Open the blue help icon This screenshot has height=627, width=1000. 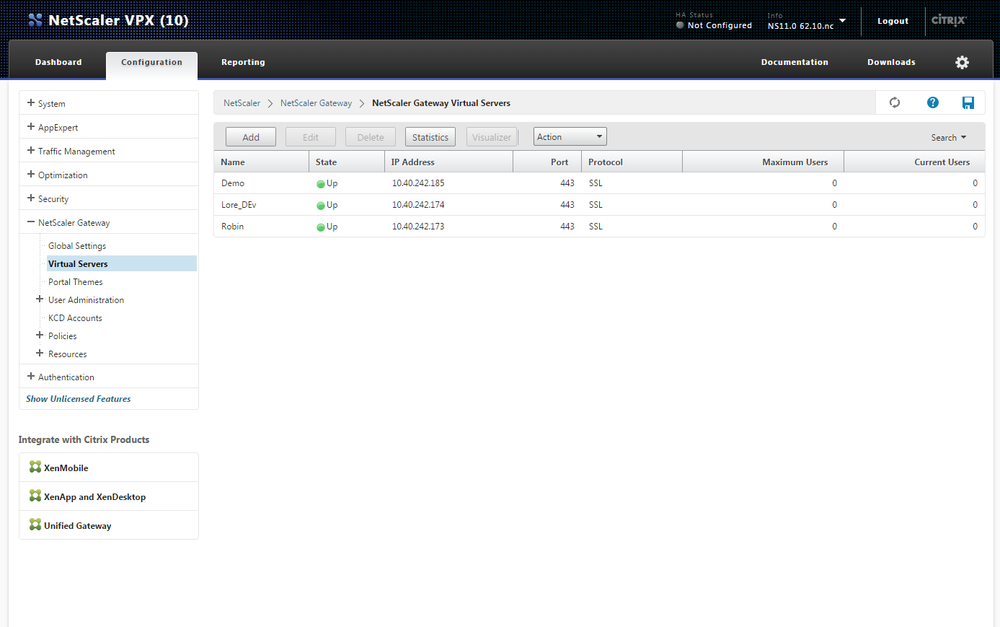tap(932, 102)
